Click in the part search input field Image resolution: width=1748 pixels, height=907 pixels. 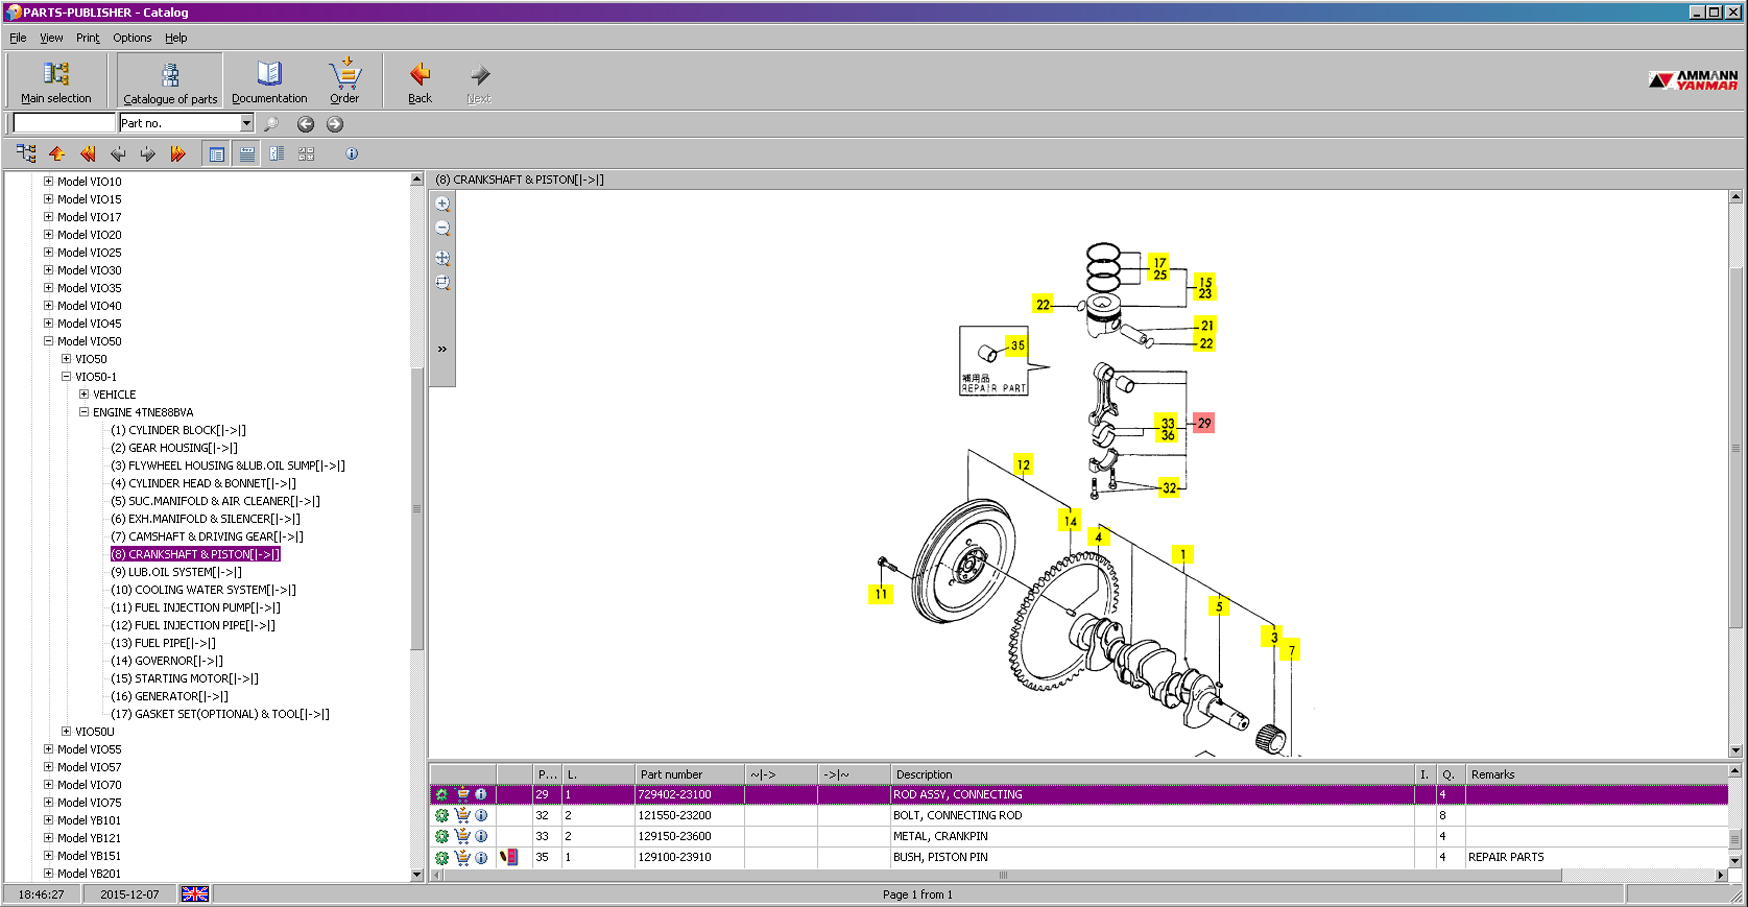point(64,123)
